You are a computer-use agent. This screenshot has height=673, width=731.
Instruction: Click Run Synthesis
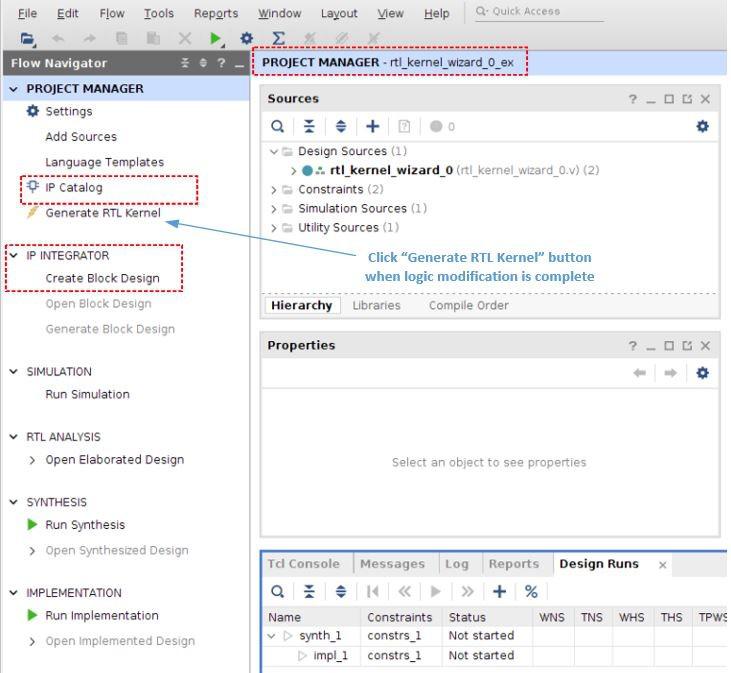pos(85,525)
